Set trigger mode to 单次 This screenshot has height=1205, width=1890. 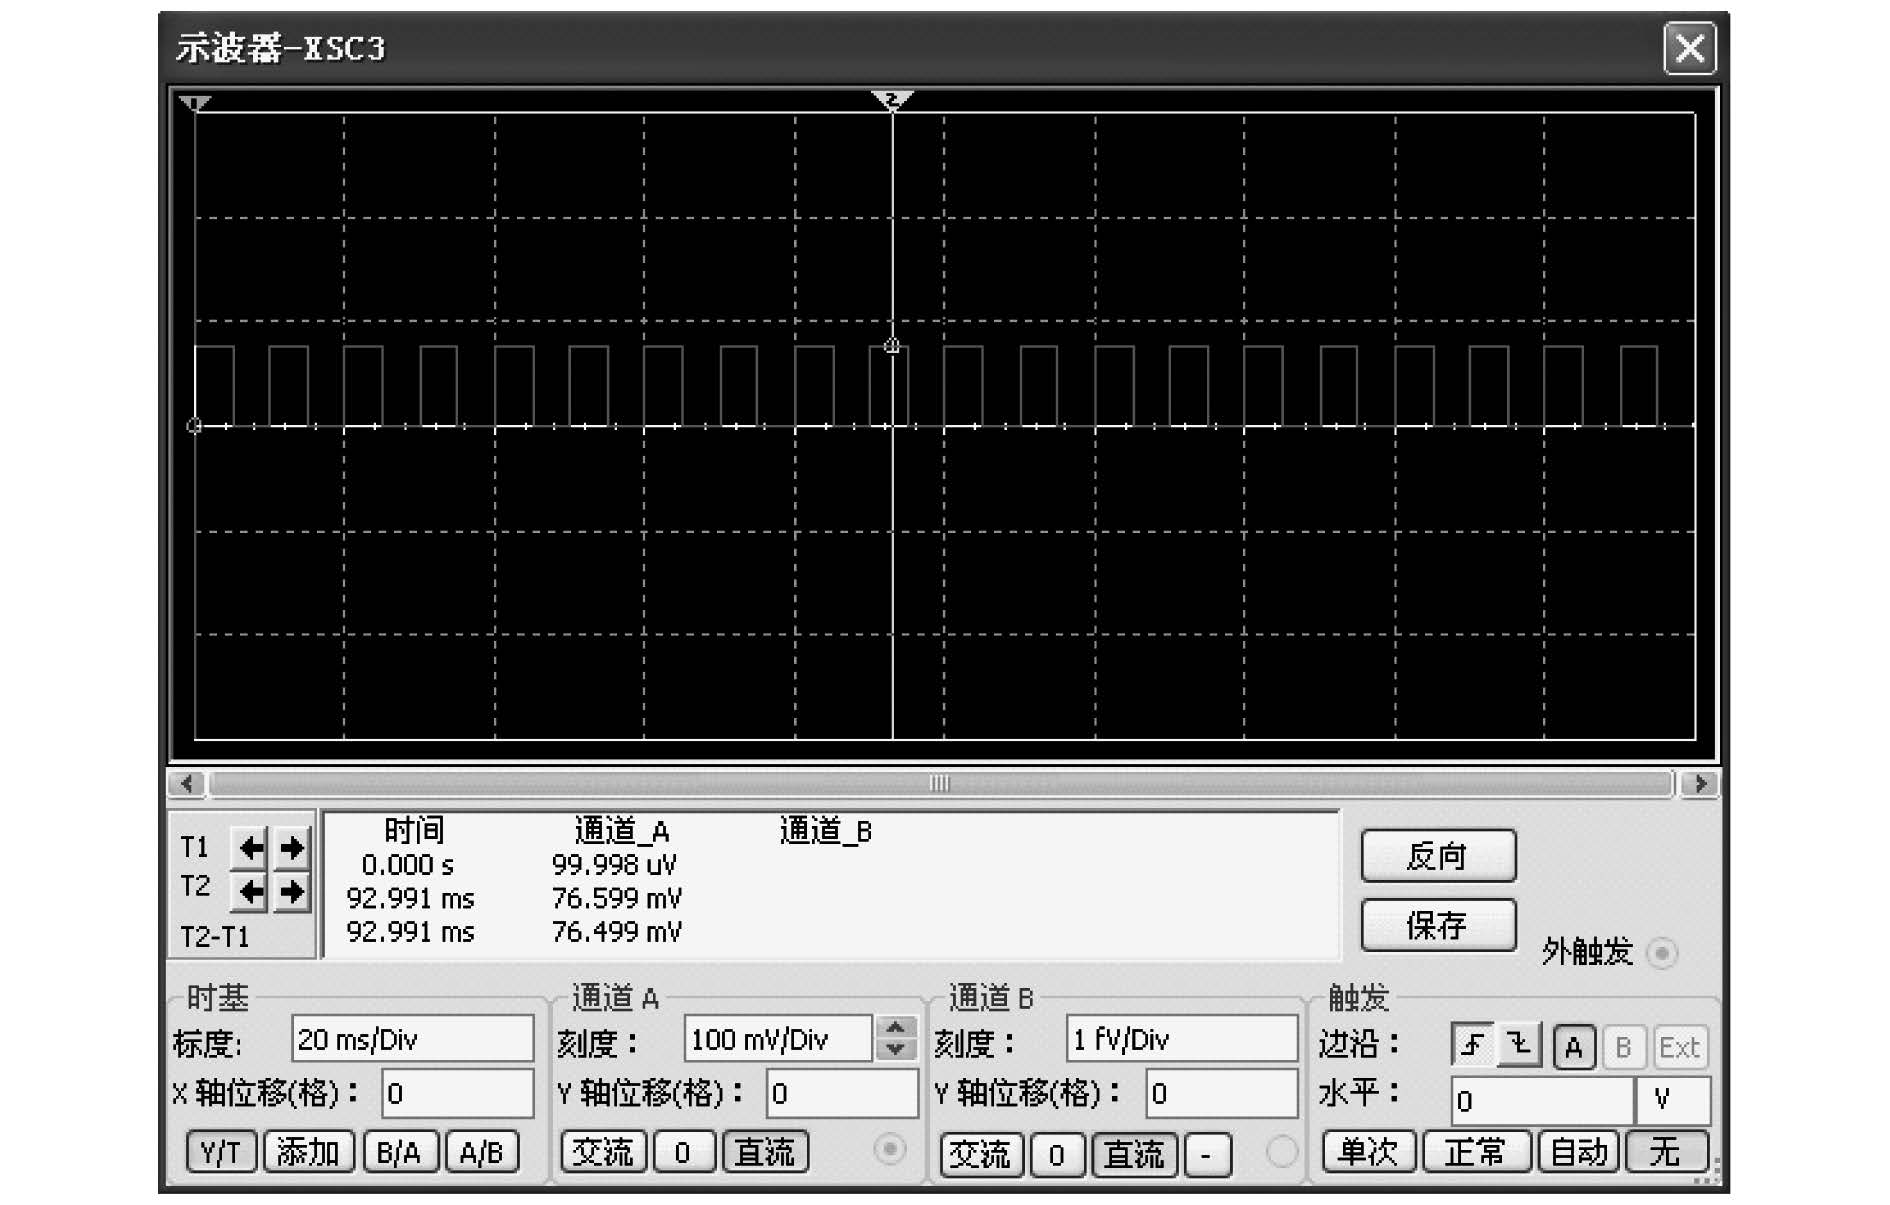(1368, 1151)
